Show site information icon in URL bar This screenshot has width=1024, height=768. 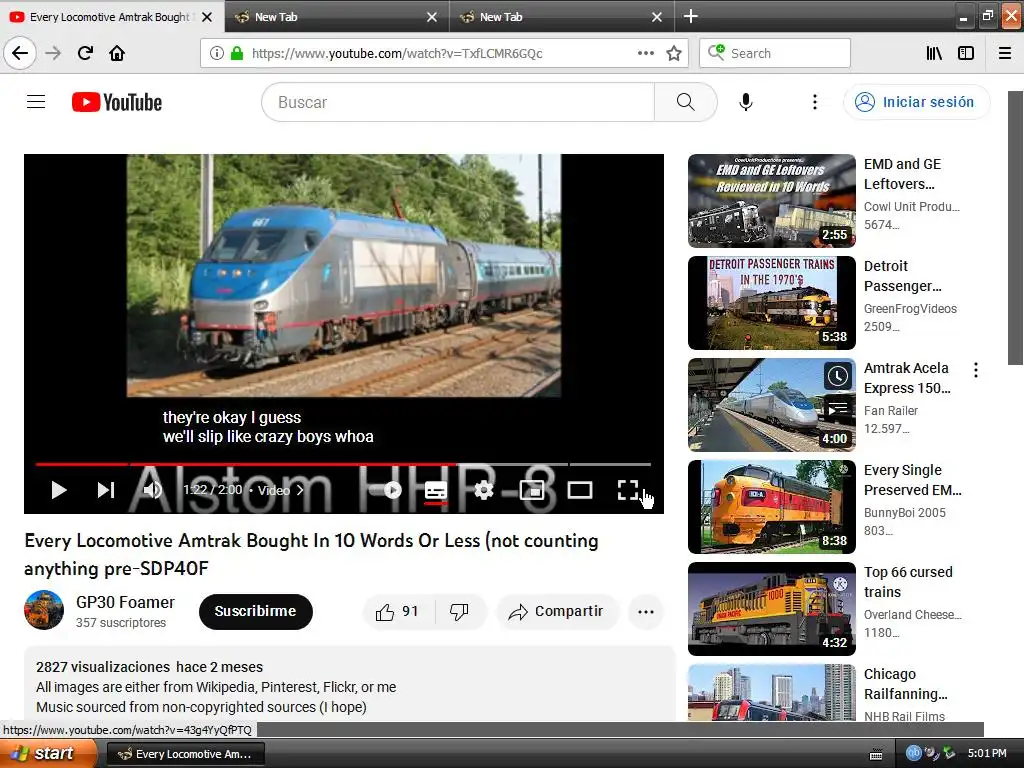(216, 53)
